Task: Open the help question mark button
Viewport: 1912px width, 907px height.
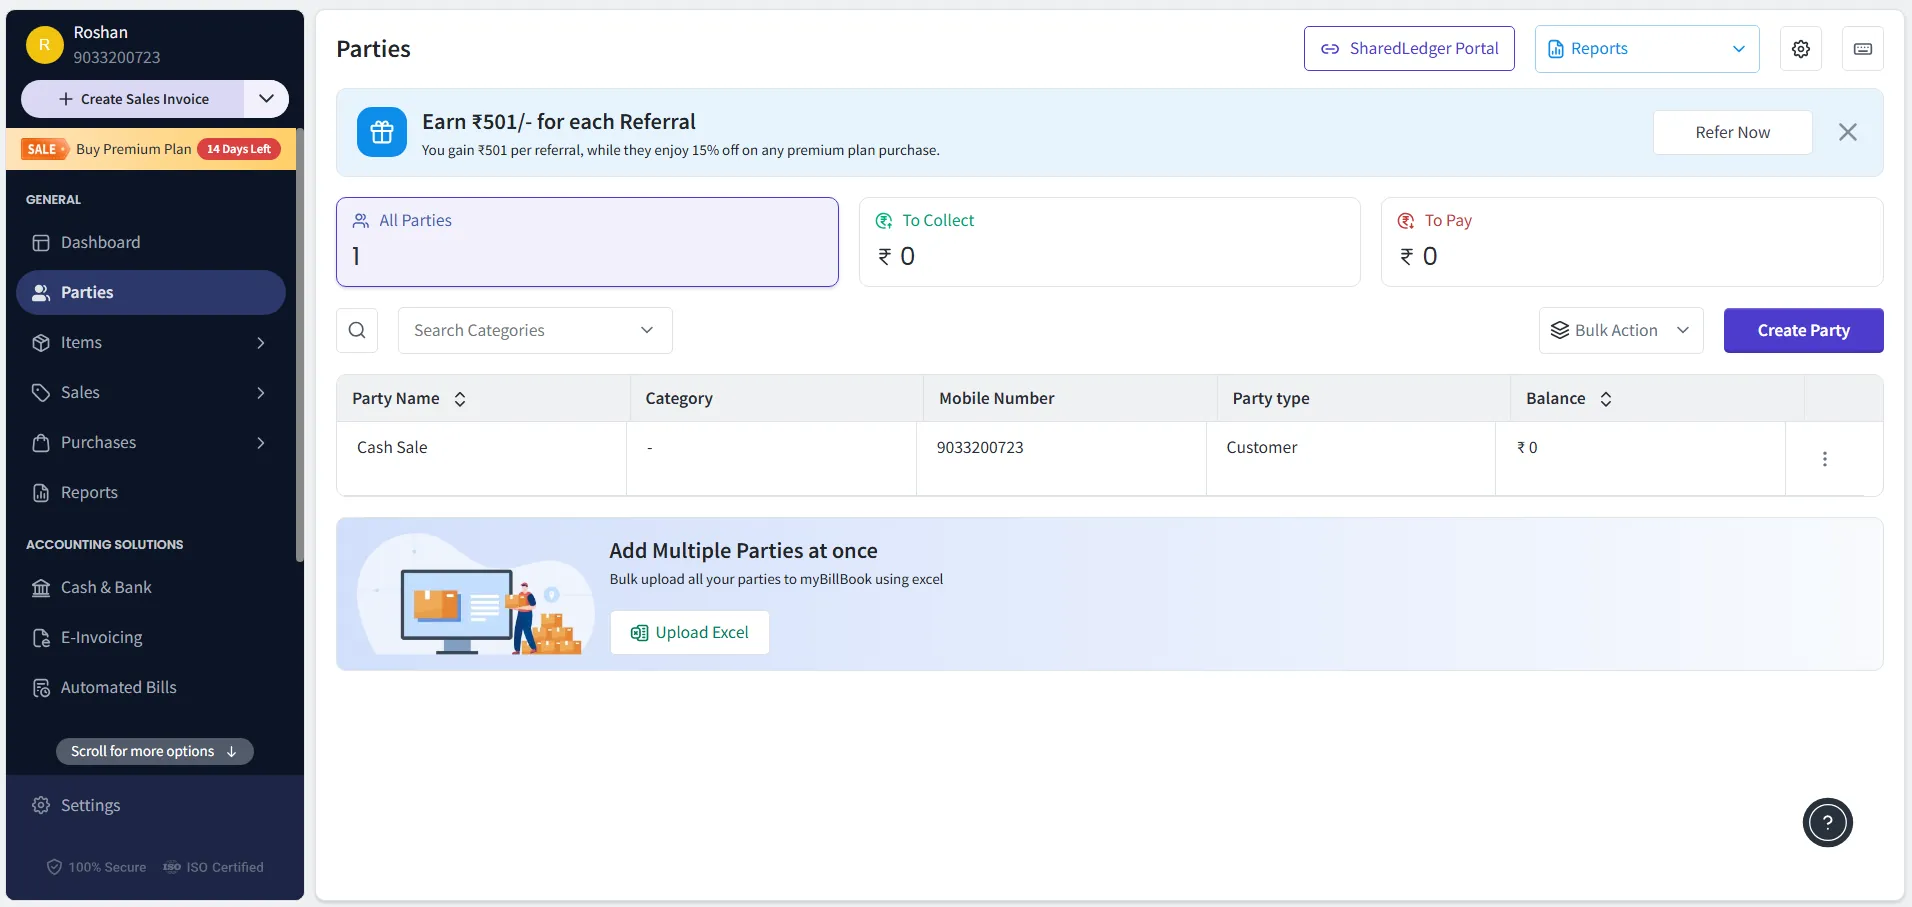Action: click(x=1827, y=823)
